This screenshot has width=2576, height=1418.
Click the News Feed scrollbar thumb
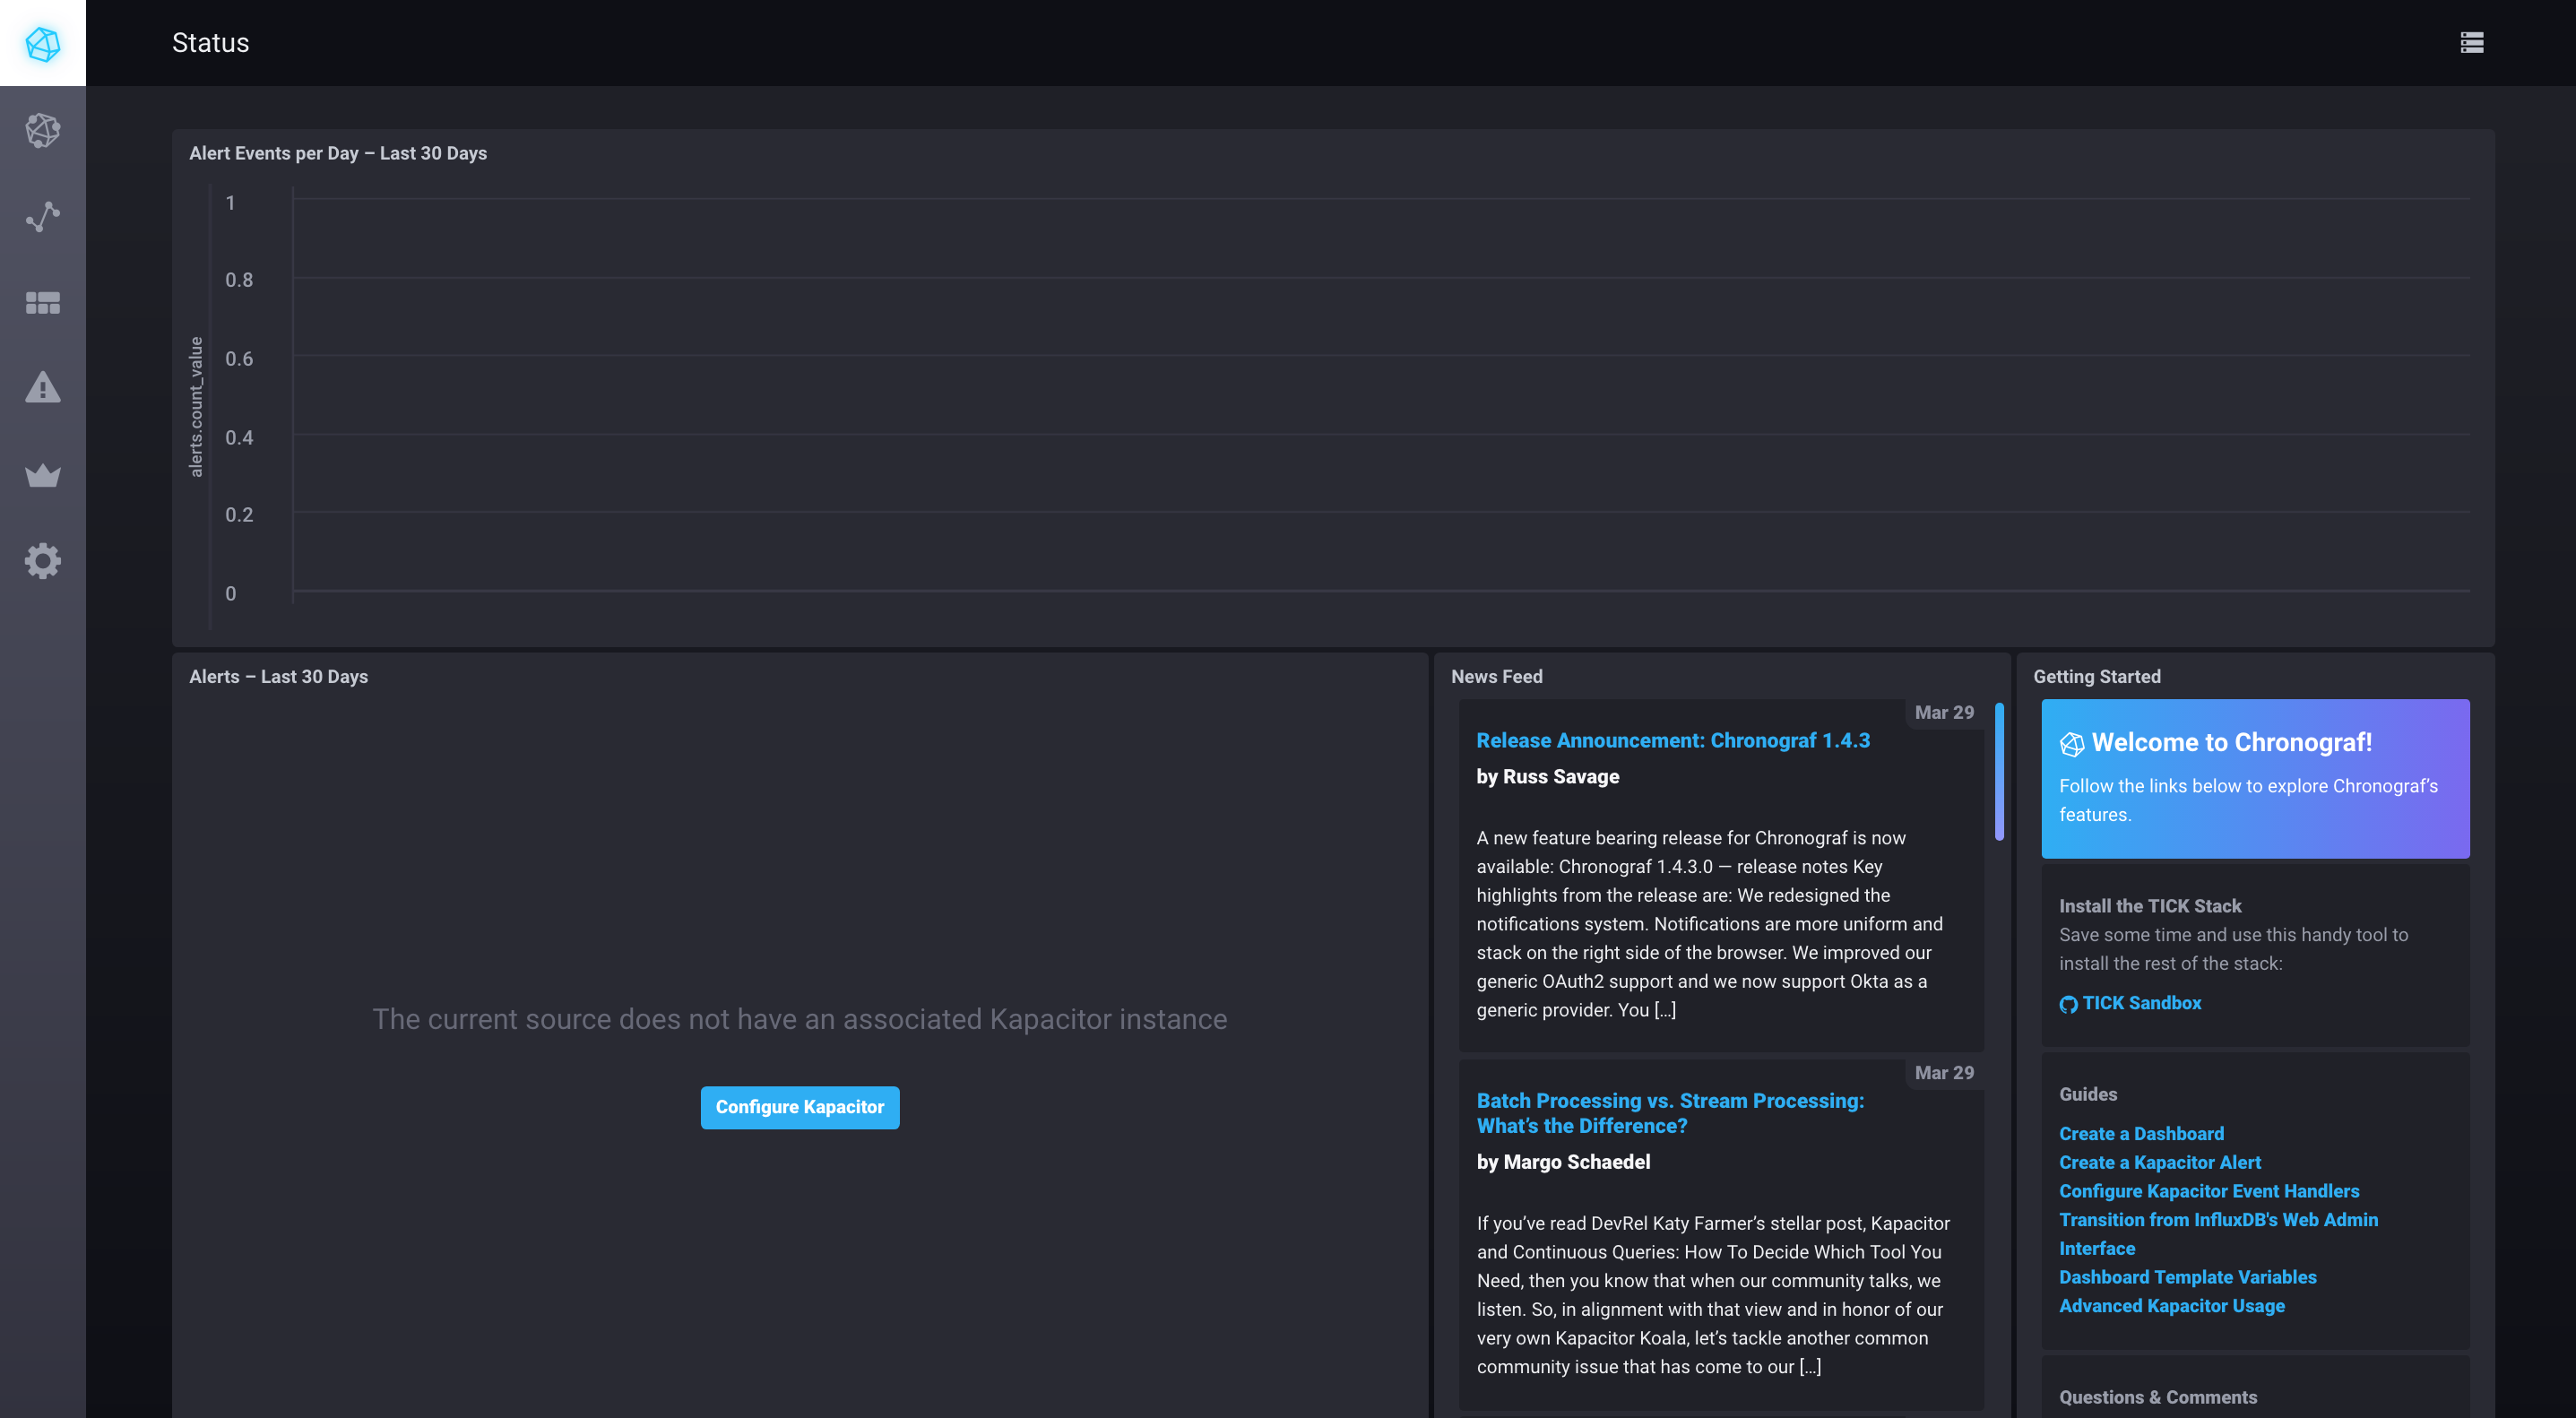[x=1999, y=771]
